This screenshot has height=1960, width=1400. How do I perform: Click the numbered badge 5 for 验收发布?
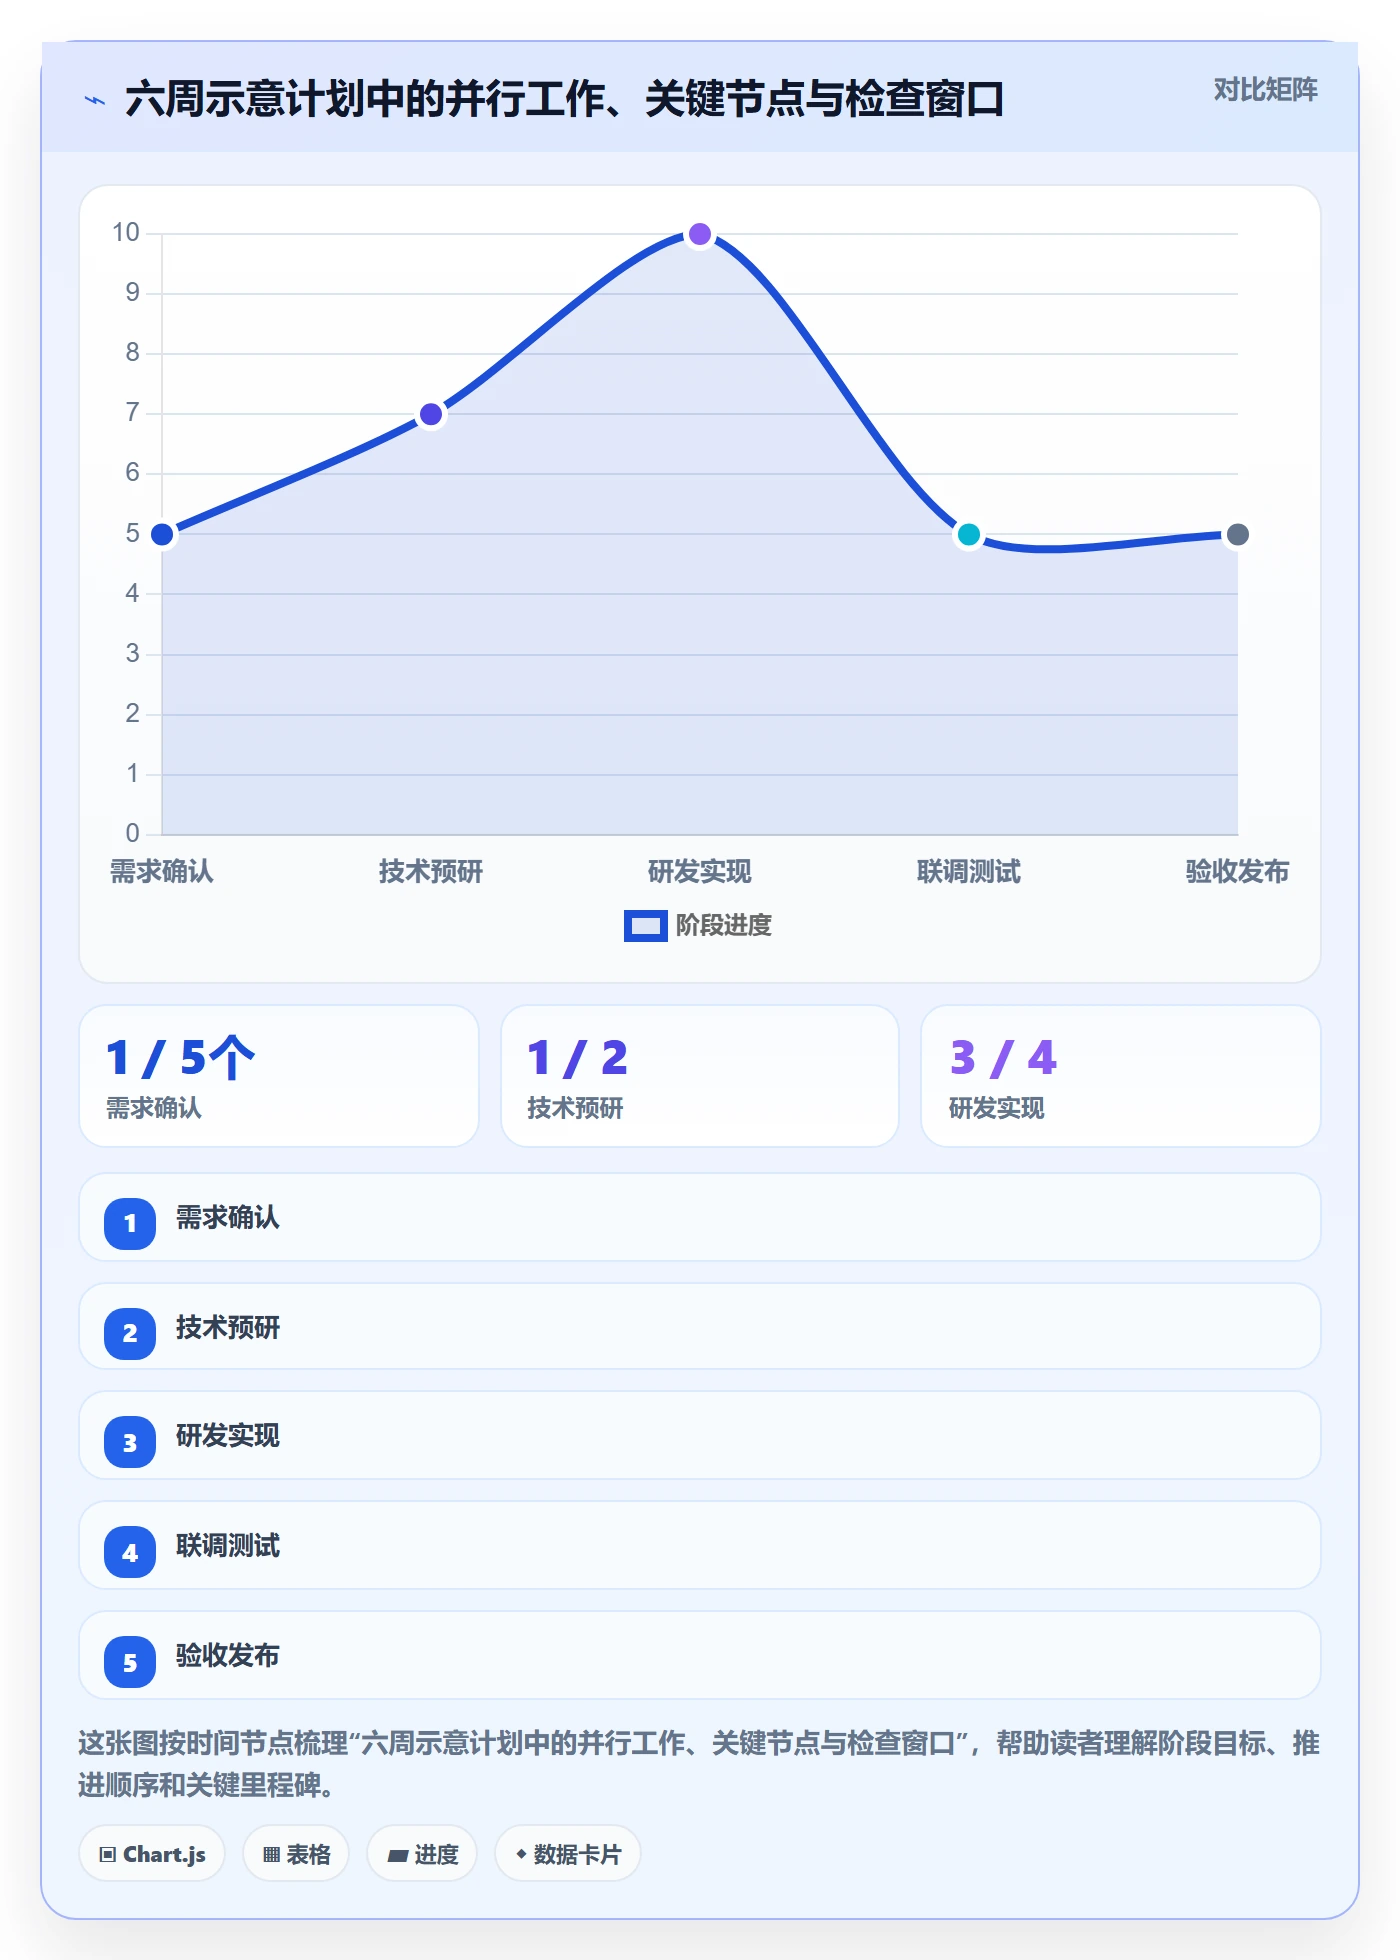pos(130,1662)
